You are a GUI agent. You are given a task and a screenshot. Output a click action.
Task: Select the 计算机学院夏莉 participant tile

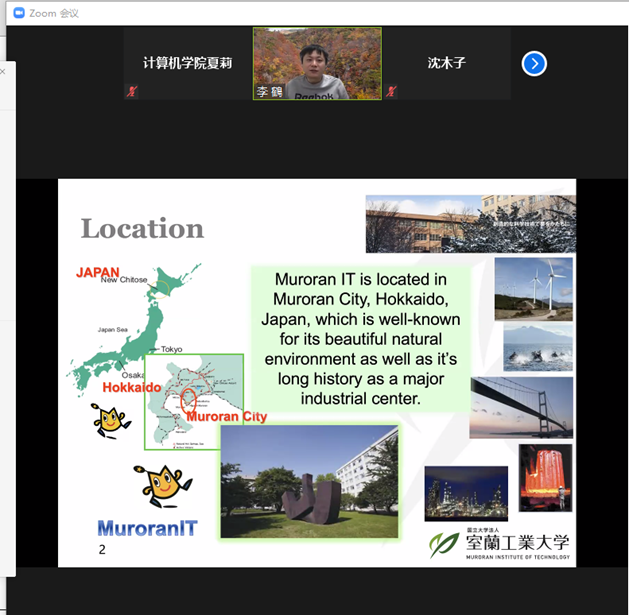pos(187,63)
